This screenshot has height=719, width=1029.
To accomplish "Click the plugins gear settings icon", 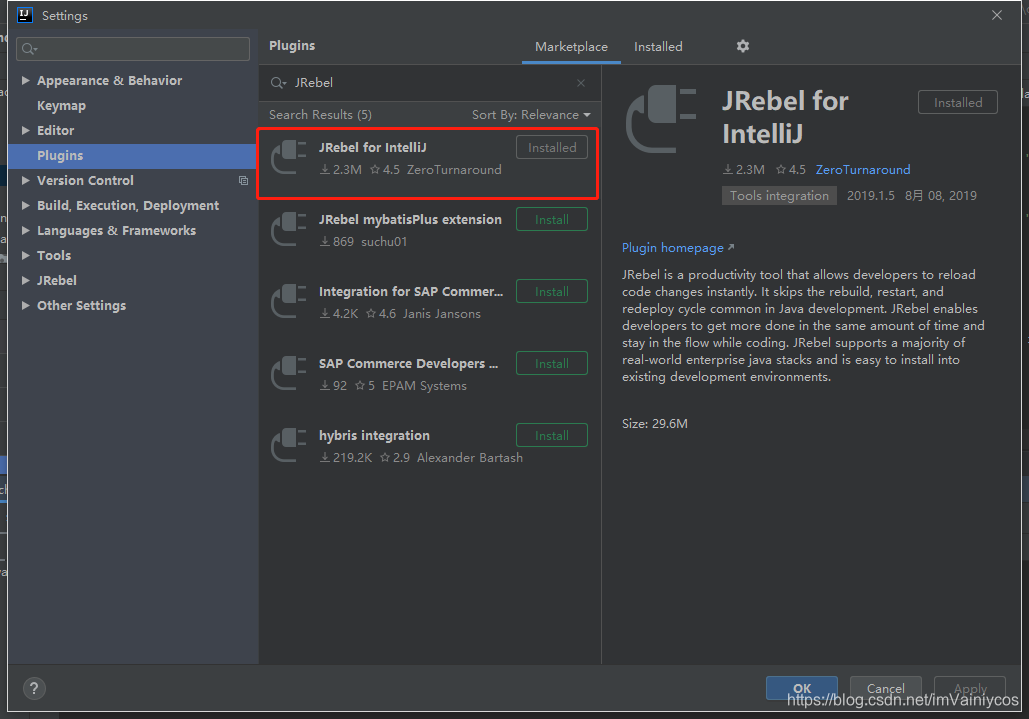I will tap(742, 46).
